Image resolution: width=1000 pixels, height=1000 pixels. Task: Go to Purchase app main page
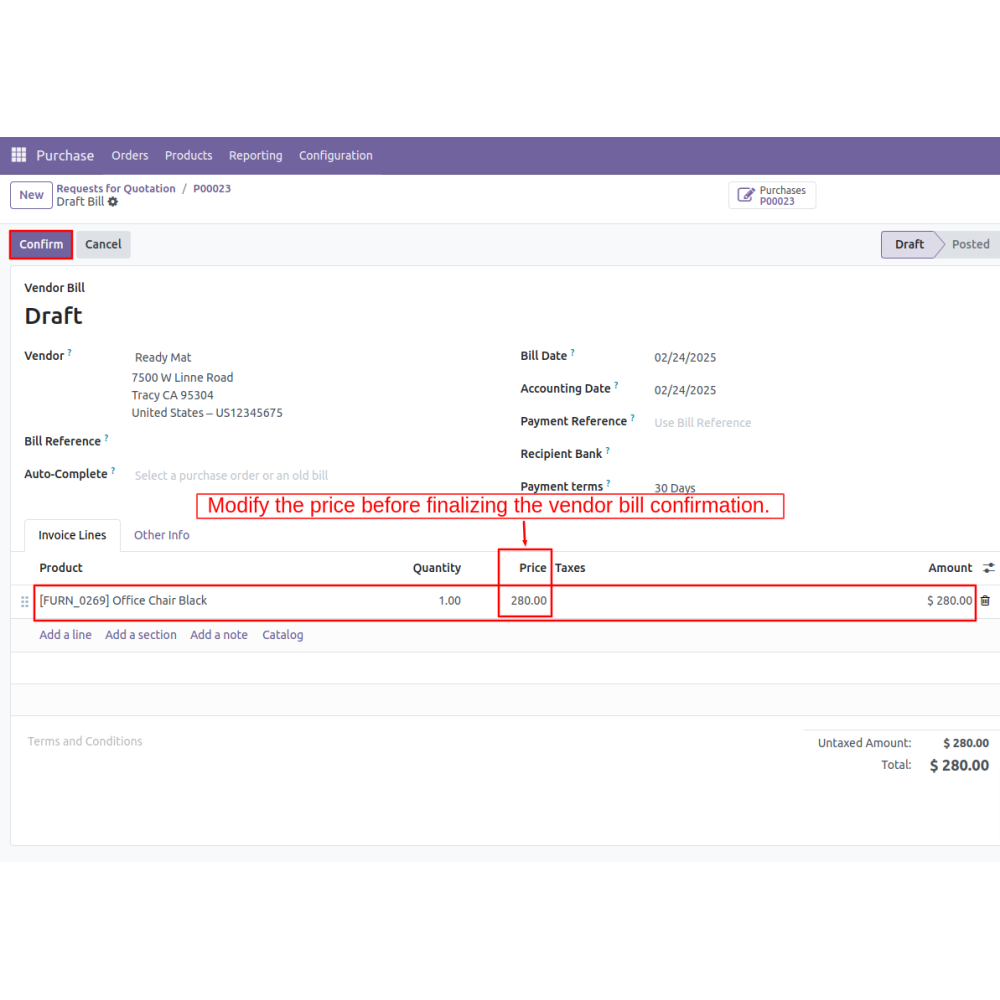pos(65,156)
